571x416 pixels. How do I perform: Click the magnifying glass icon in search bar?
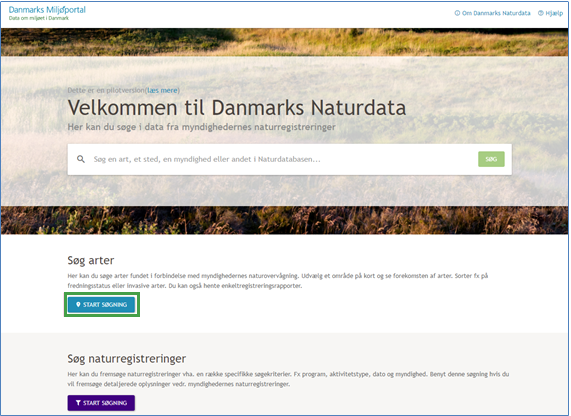(x=81, y=159)
